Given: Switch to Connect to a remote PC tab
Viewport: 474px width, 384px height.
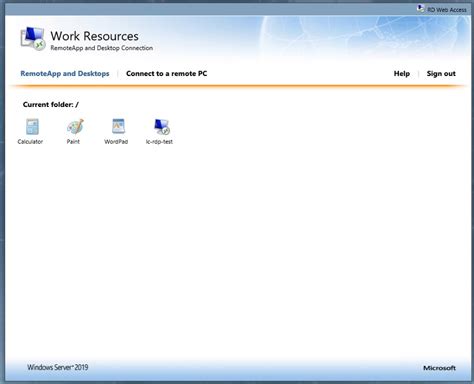Looking at the screenshot, I should [x=167, y=74].
